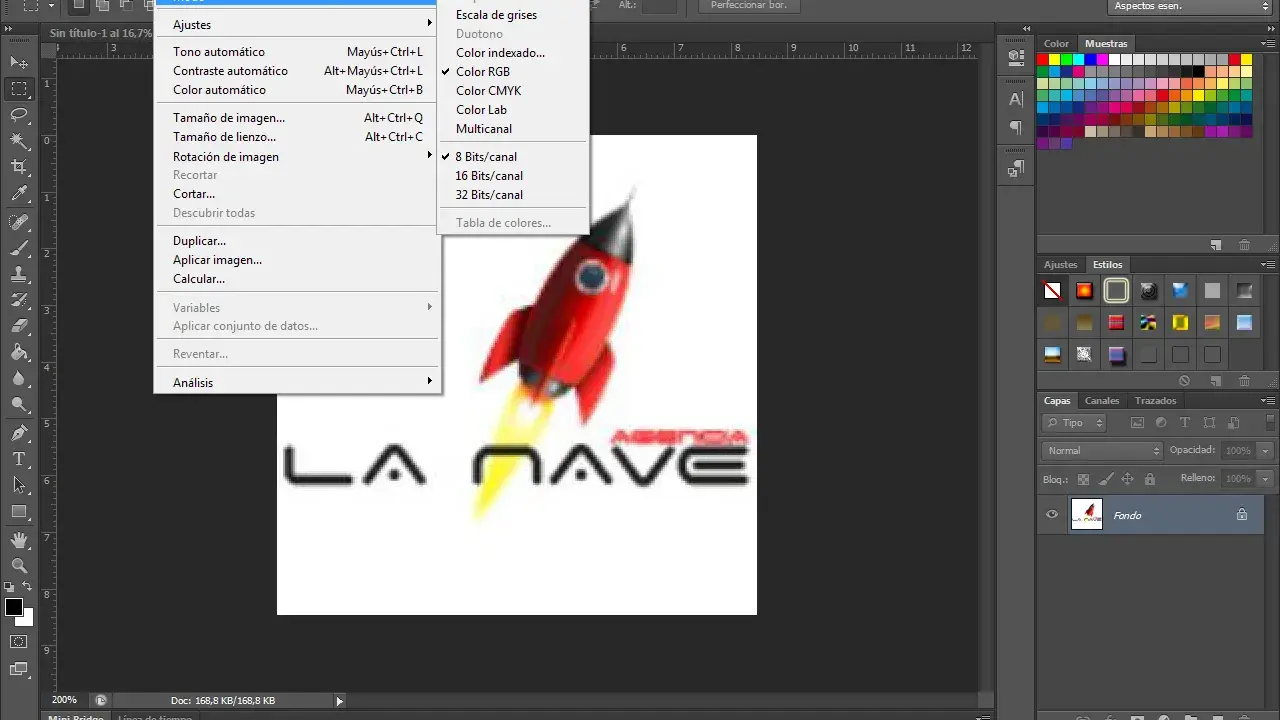Toggle type layer filter
Viewport: 1280px width, 720px height.
pos(1185,423)
